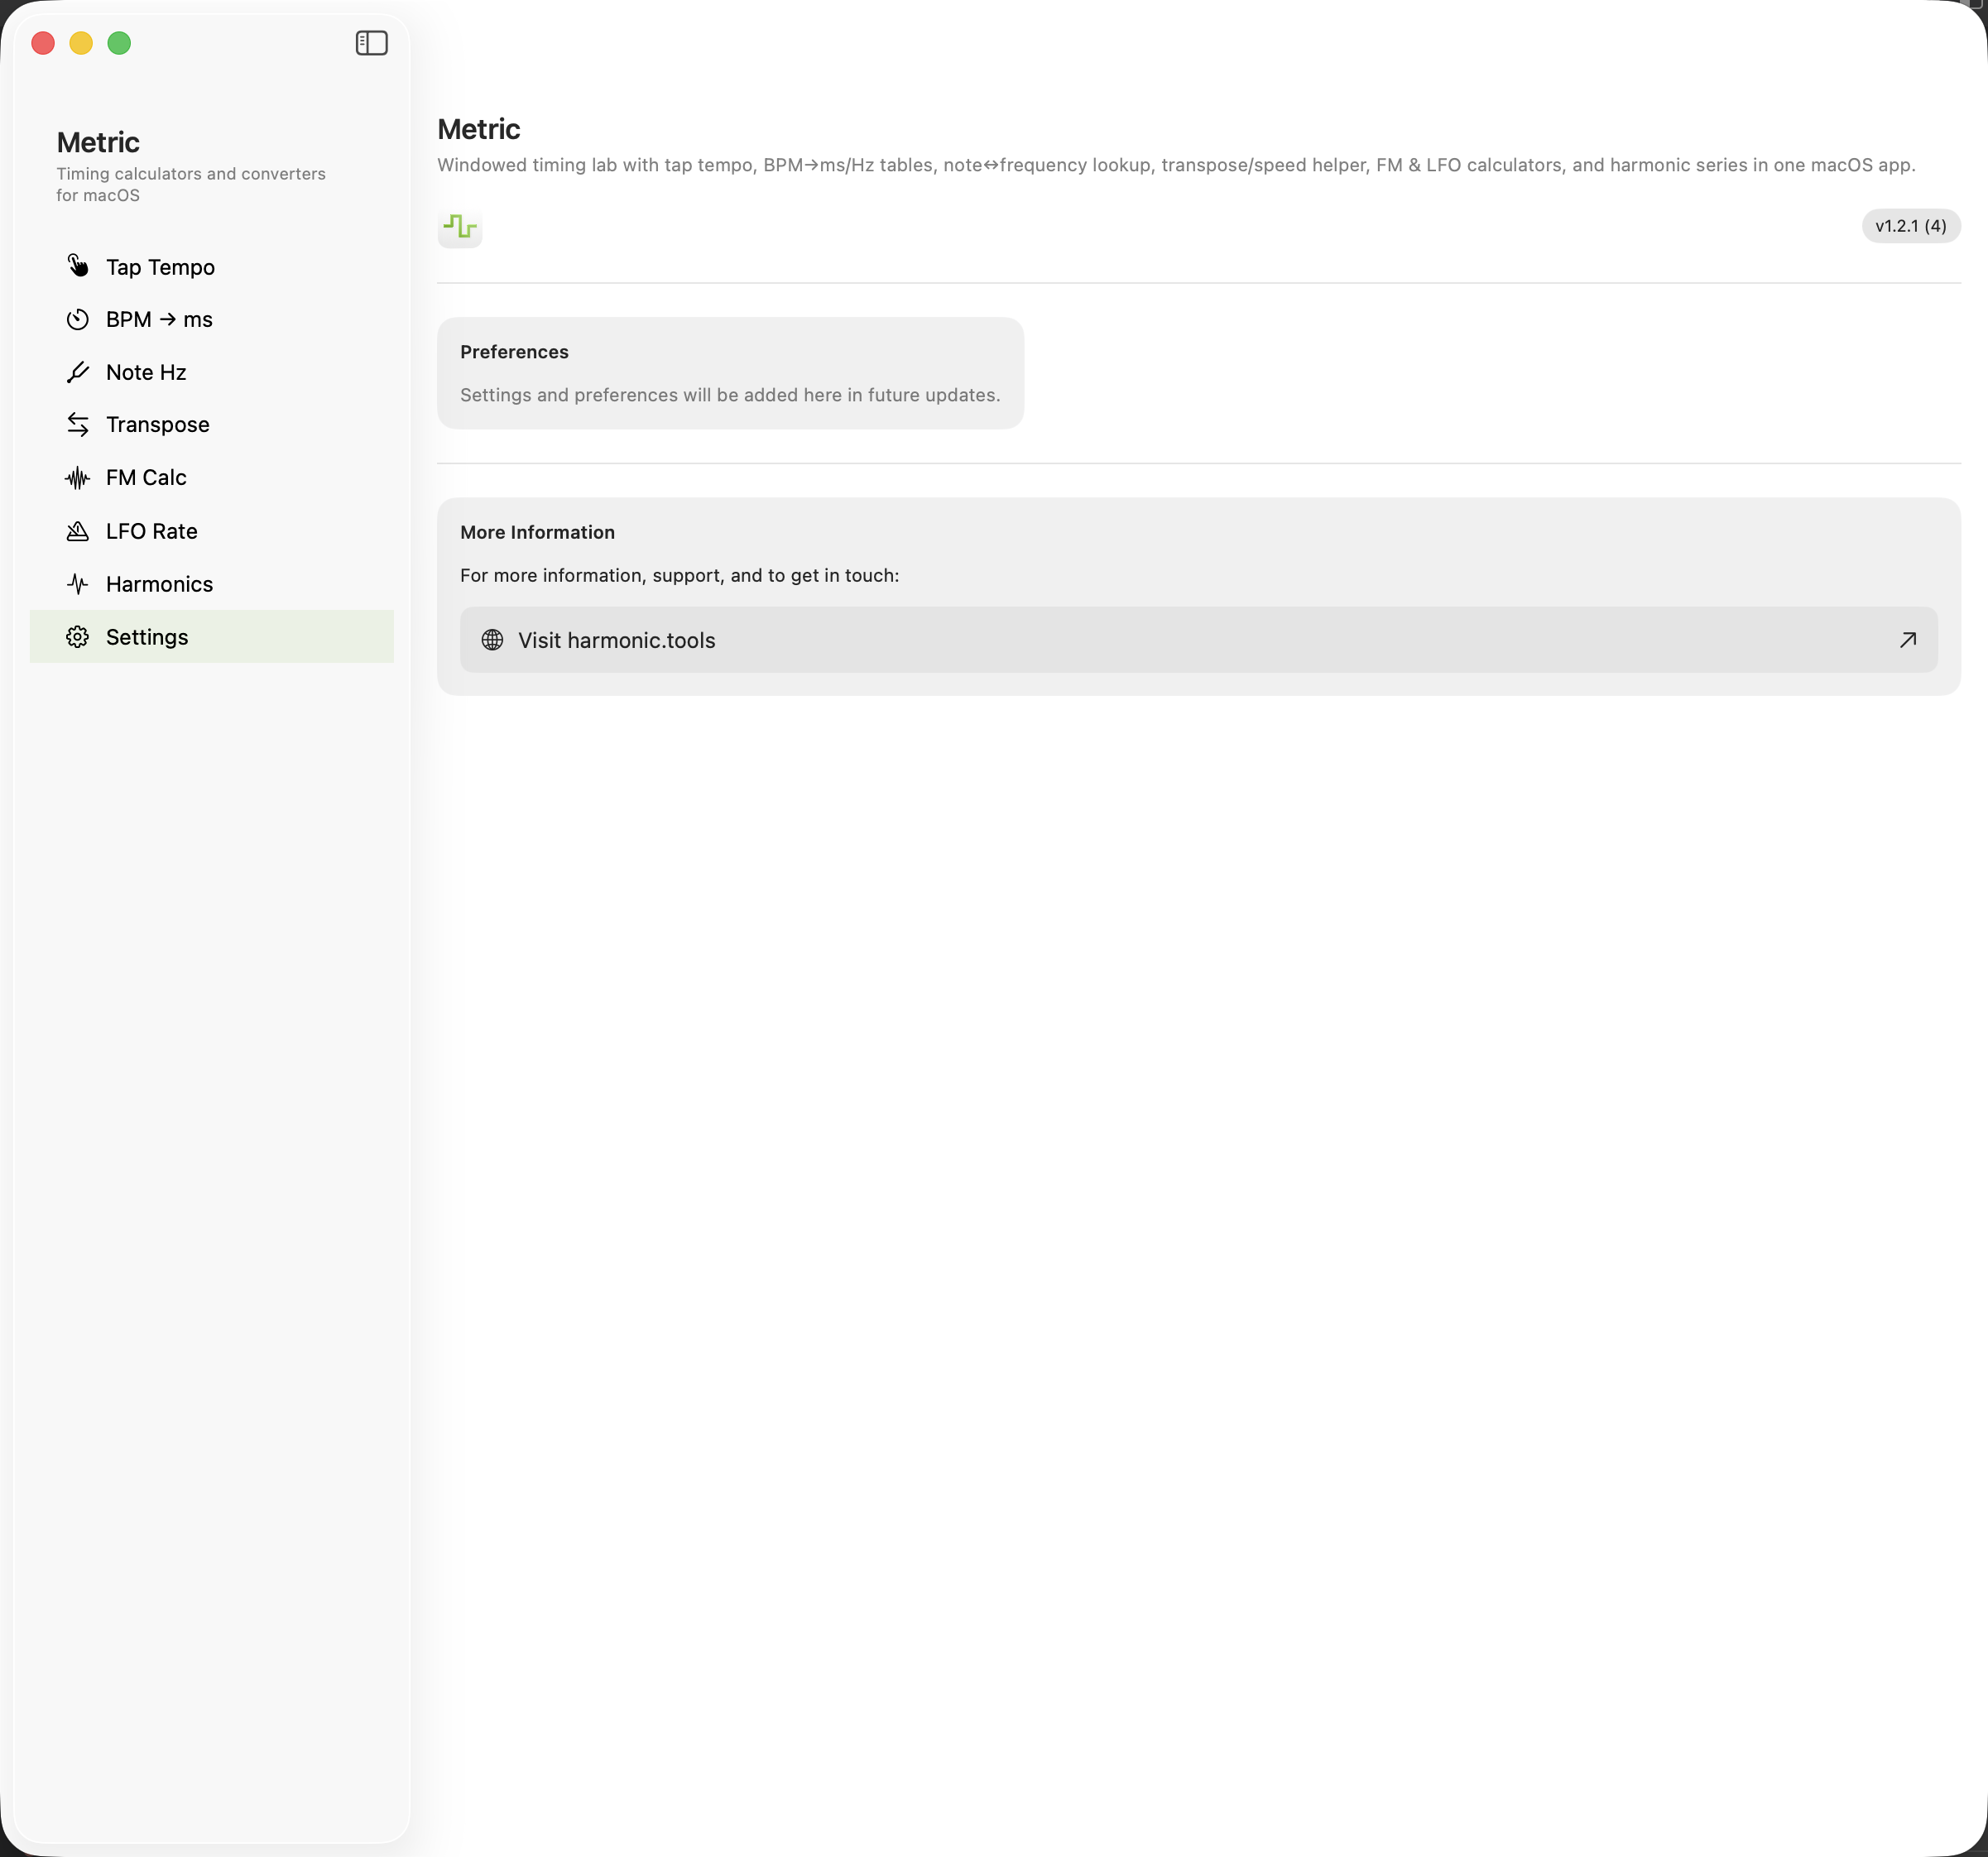The height and width of the screenshot is (1857, 1988).
Task: Select the Note Hz tuning fork icon
Action: 79,371
